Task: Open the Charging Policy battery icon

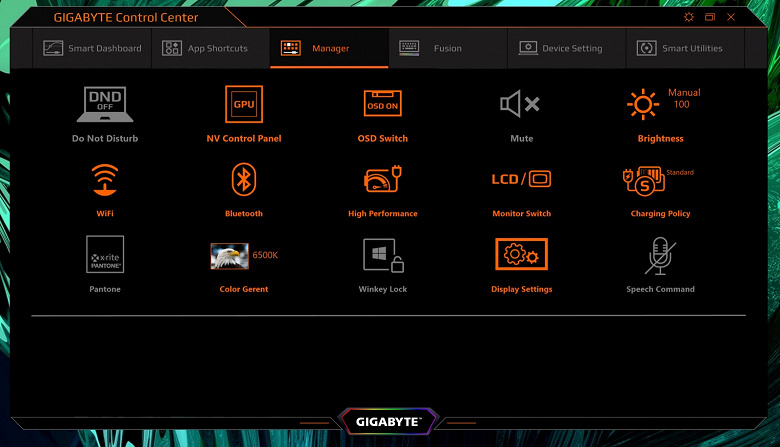Action: (644, 180)
